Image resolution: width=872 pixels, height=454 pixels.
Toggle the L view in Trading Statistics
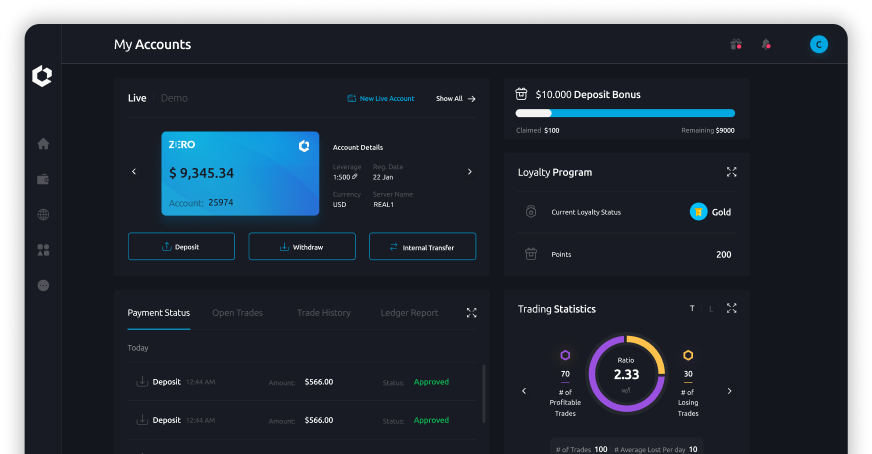coord(711,309)
